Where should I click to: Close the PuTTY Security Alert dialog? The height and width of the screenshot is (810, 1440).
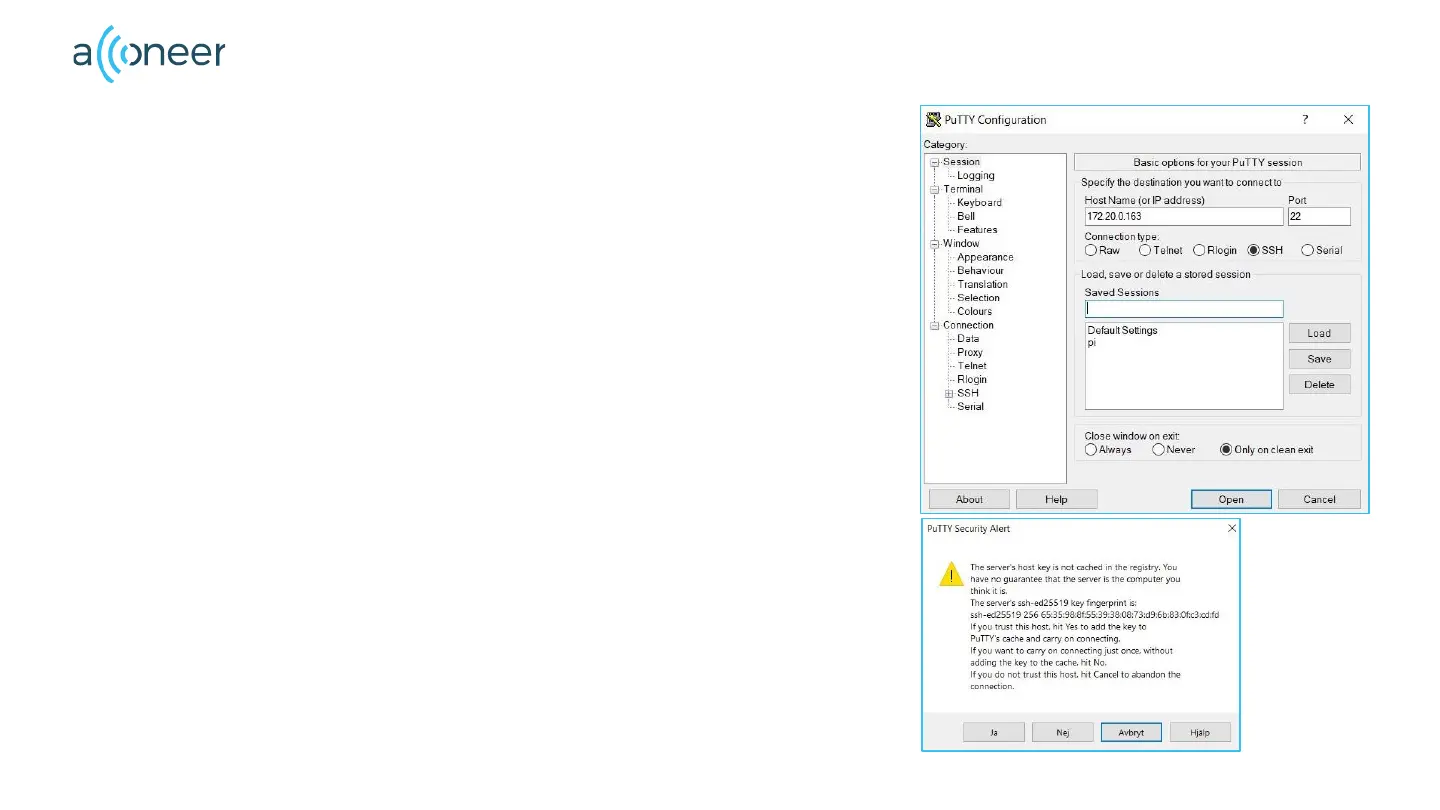[1232, 528]
